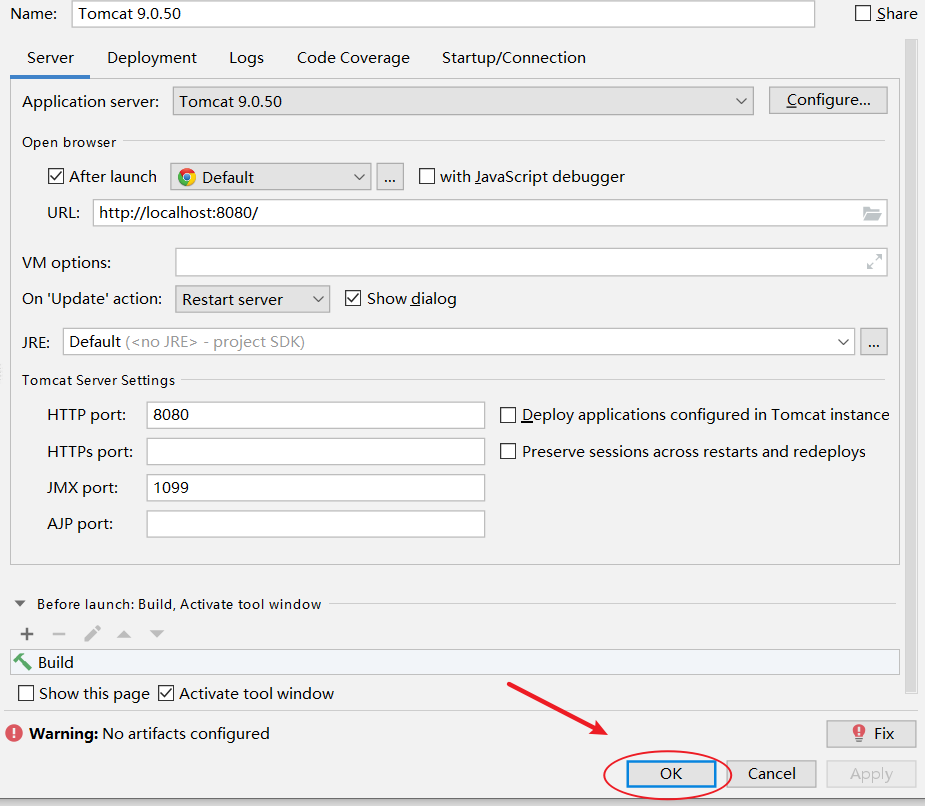Screen dimensions: 925x806
Task: Uncheck the After launch checkbox
Action: click(56, 176)
